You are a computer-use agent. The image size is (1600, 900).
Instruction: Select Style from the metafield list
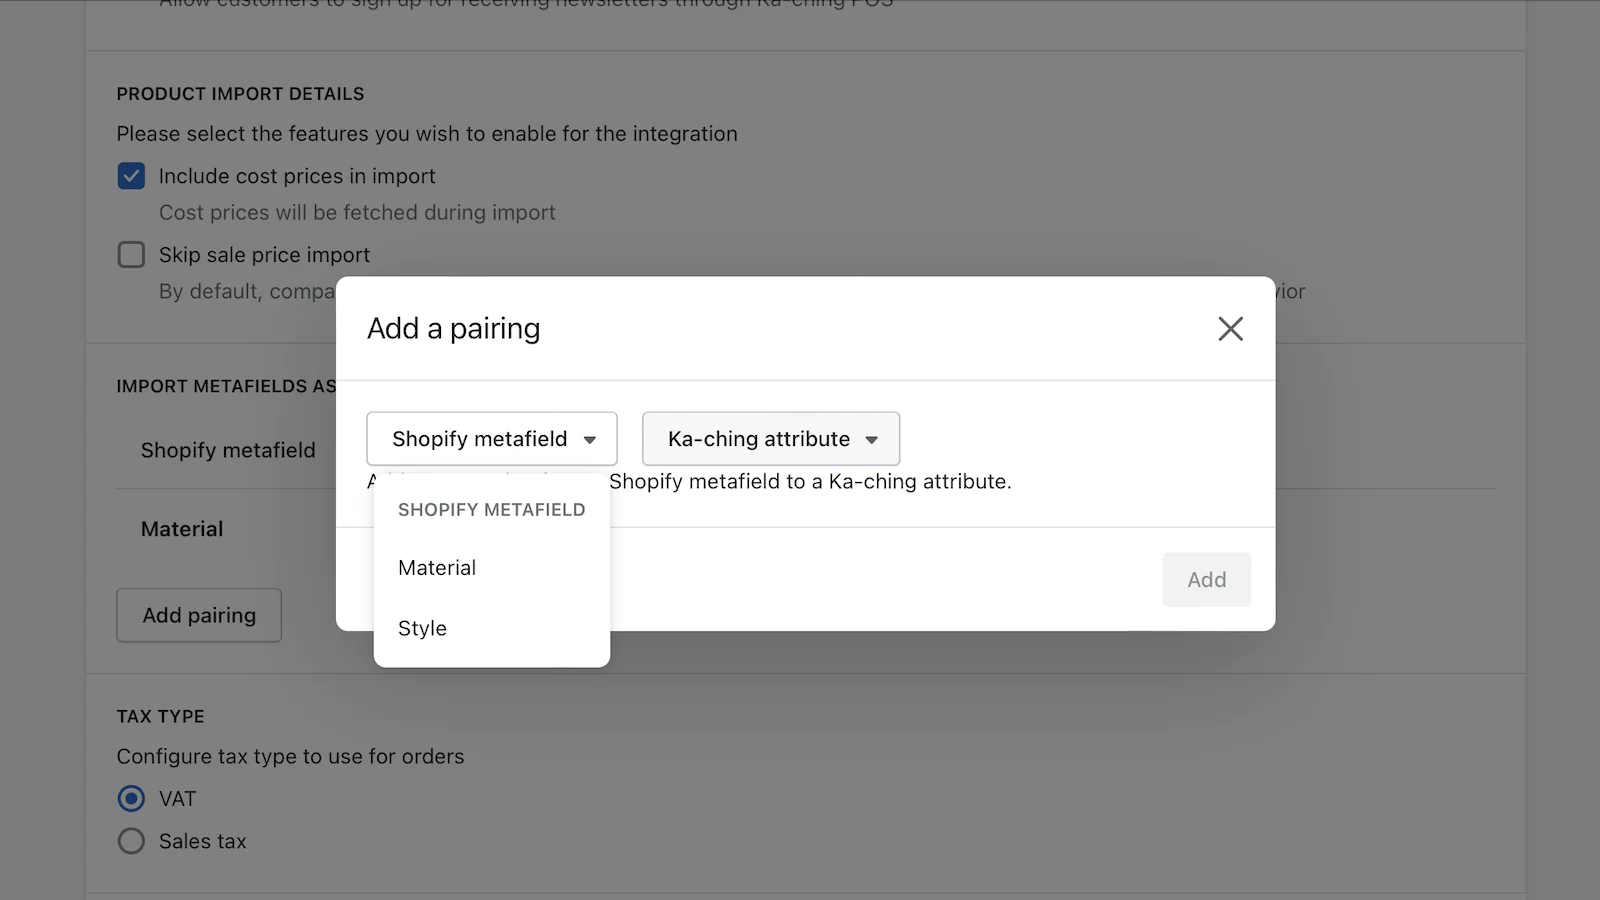[492, 629]
